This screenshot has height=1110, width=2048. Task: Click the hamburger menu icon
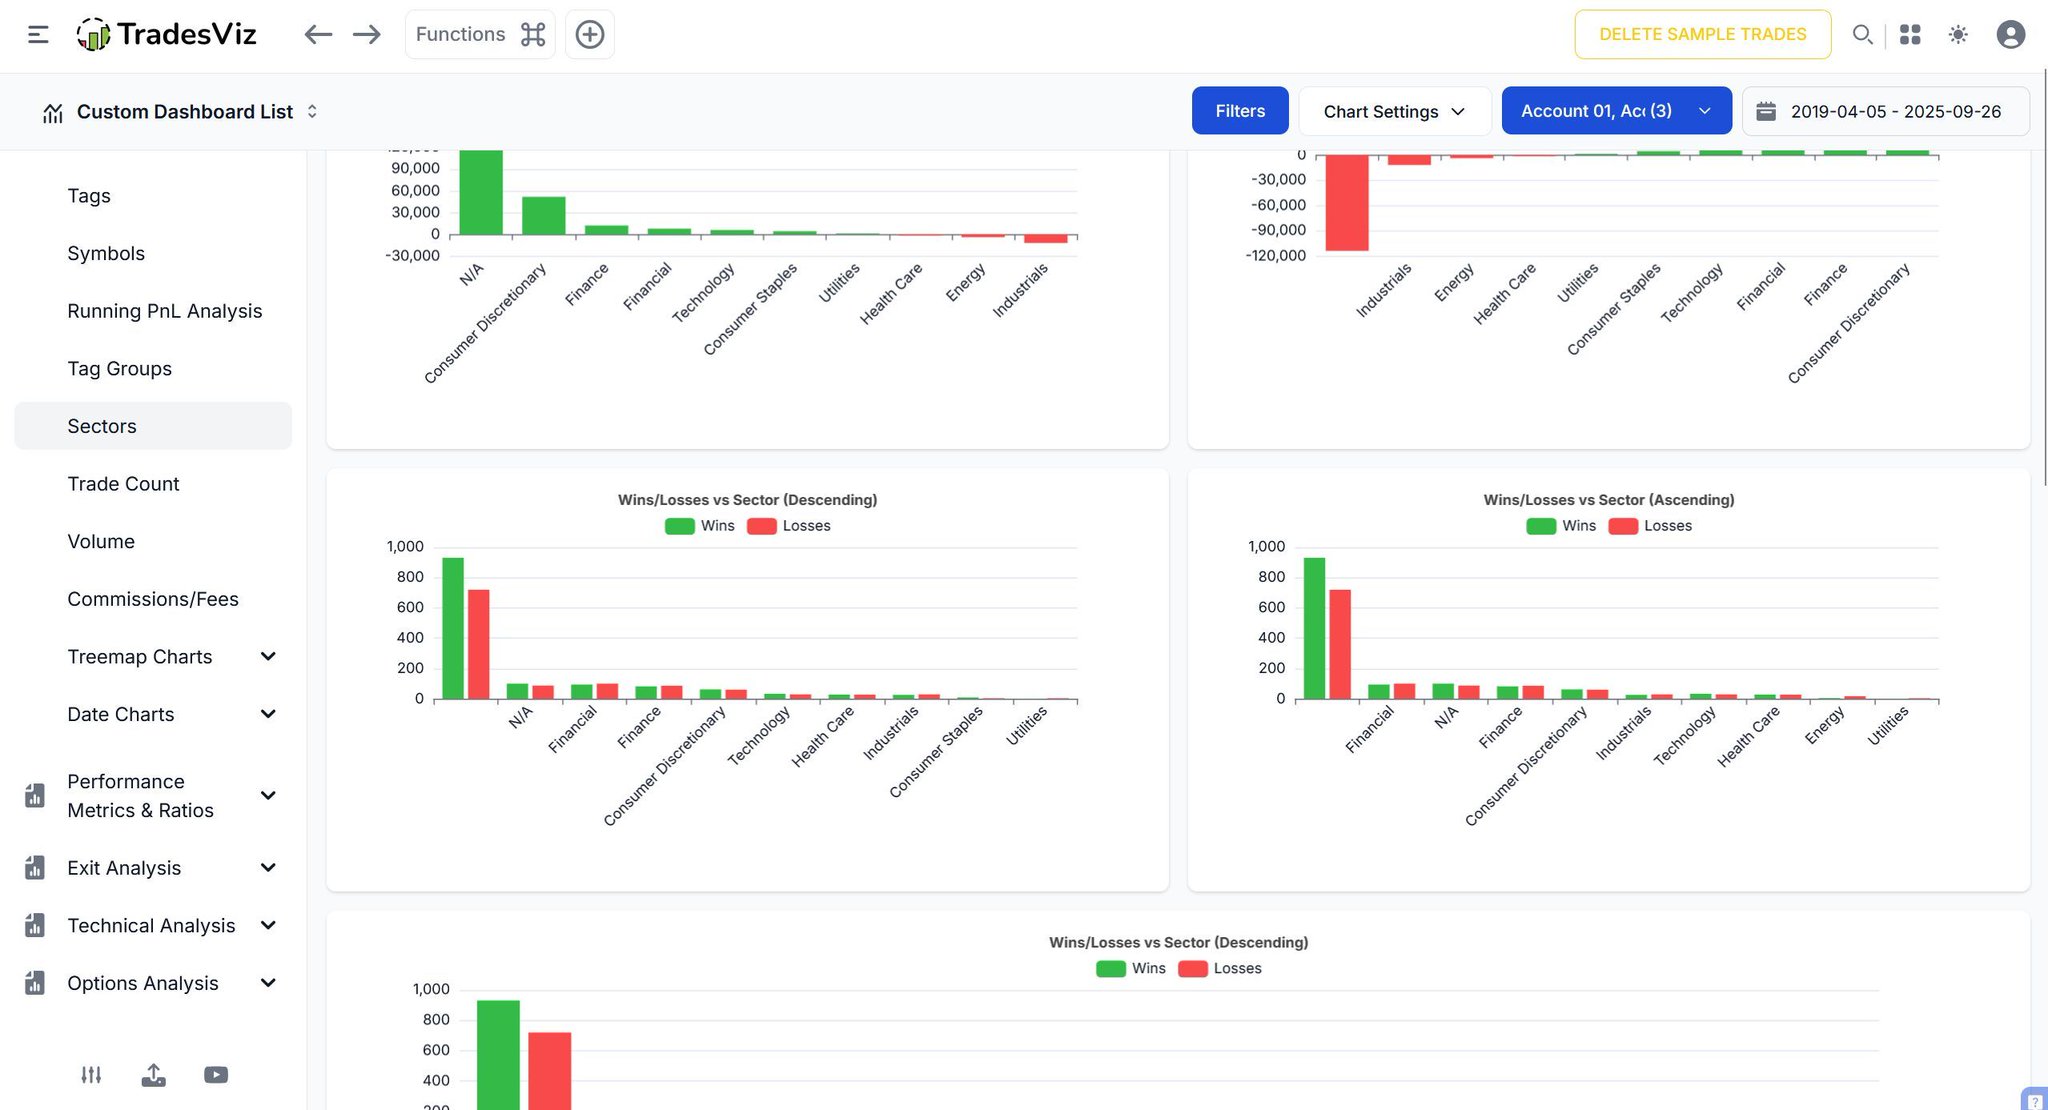(38, 34)
